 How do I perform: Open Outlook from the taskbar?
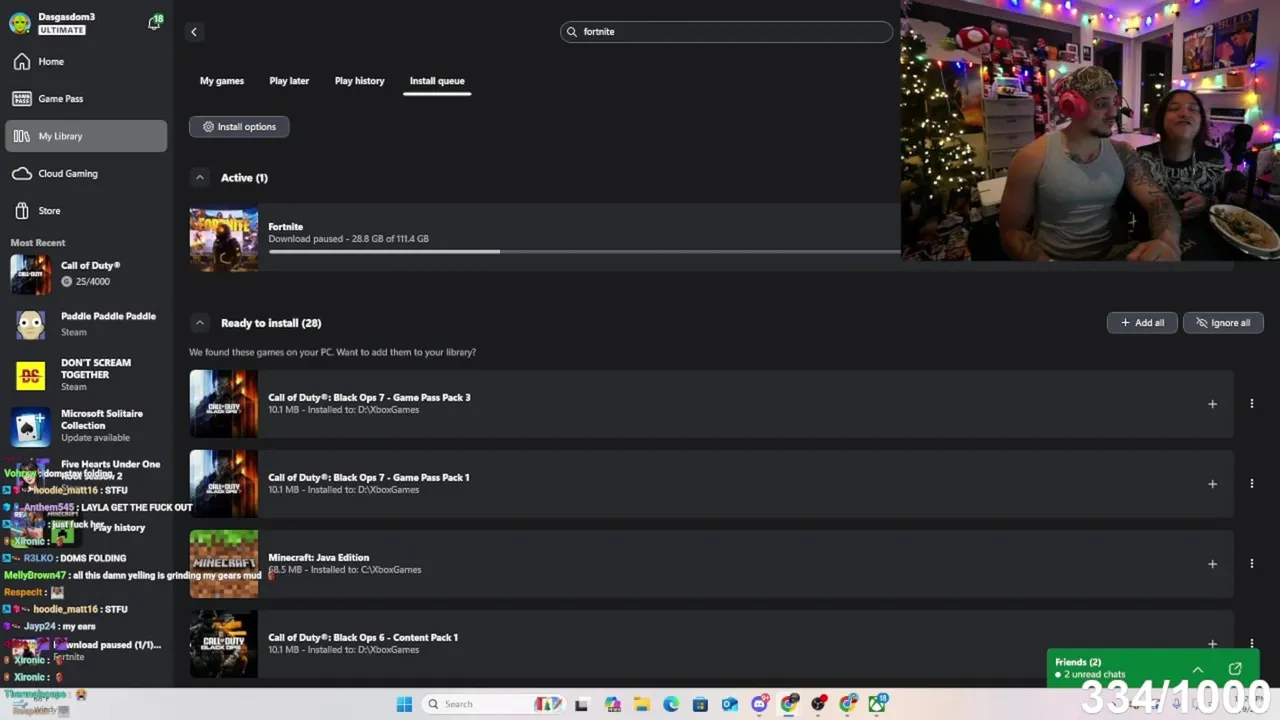coord(730,704)
